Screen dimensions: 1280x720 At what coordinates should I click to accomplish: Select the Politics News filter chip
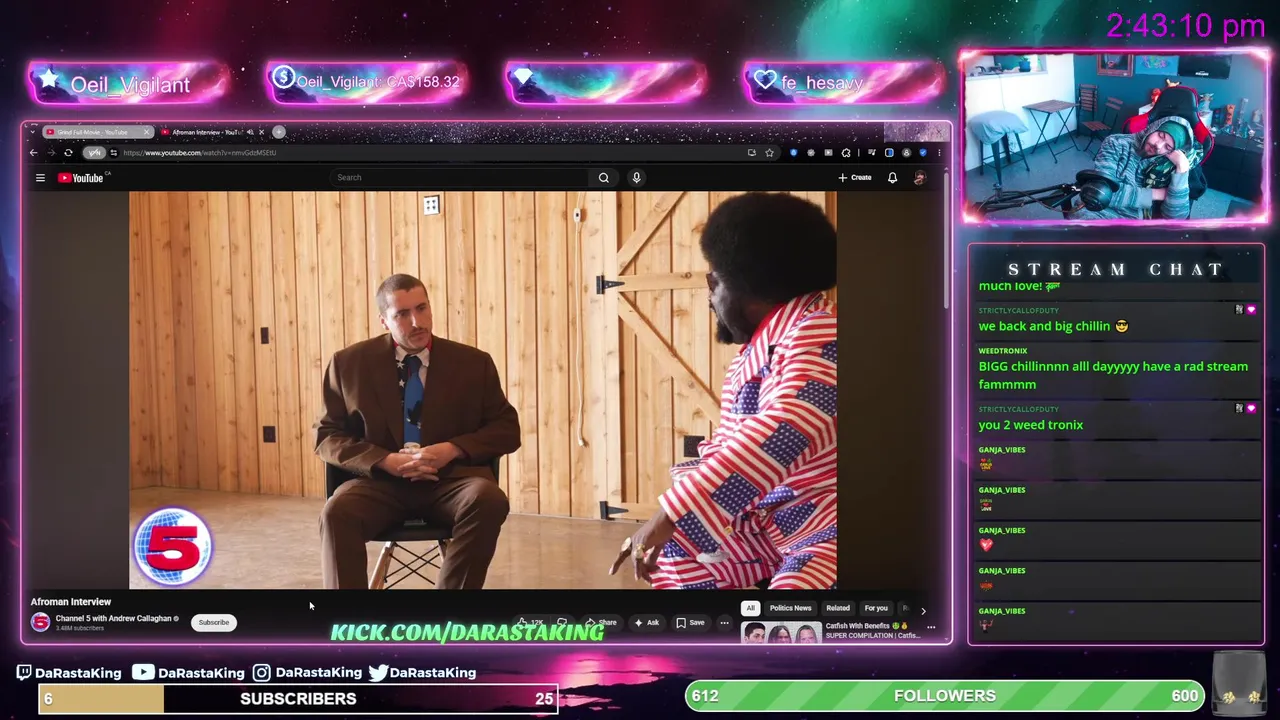(790, 608)
